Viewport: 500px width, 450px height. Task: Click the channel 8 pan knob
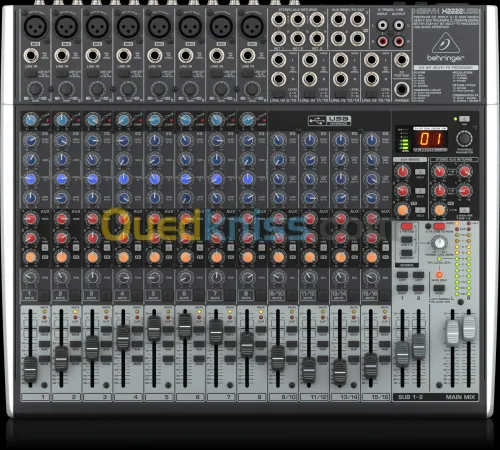point(247,277)
